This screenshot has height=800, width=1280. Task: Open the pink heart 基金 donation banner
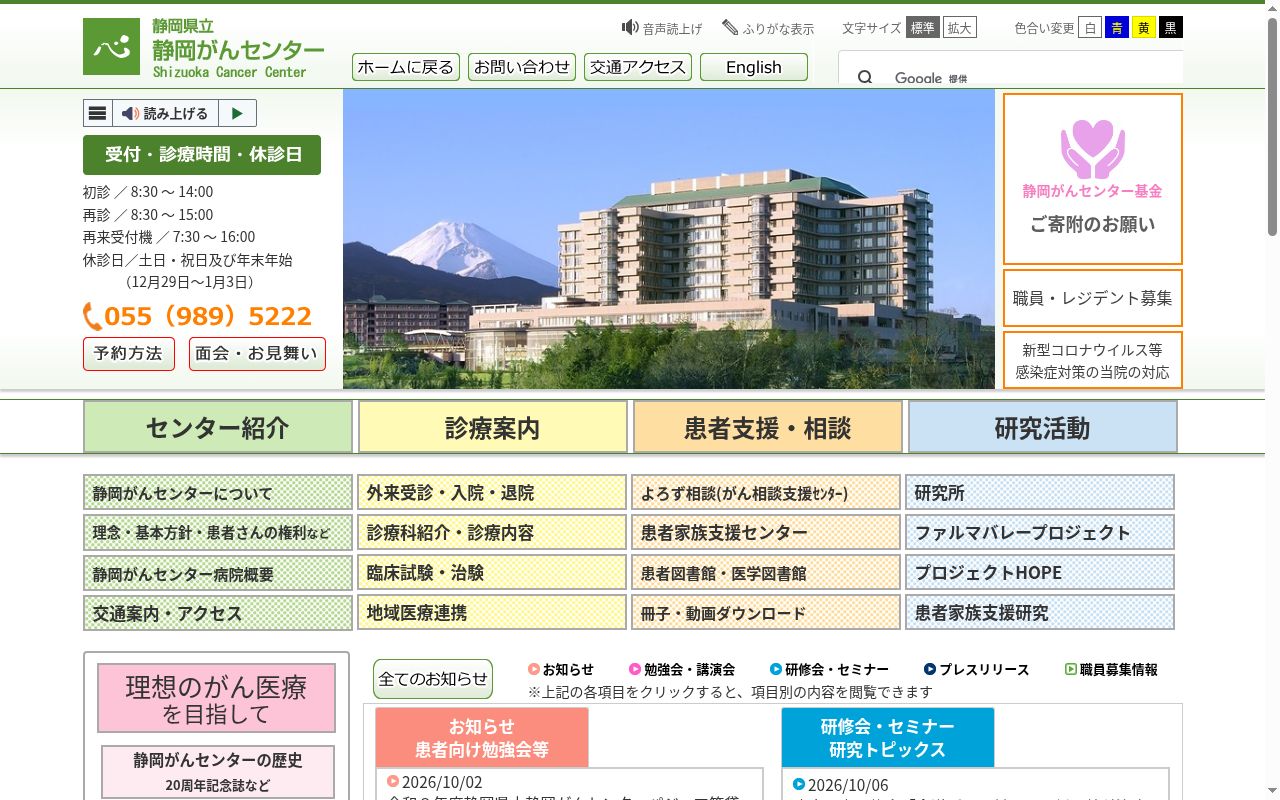[1093, 179]
